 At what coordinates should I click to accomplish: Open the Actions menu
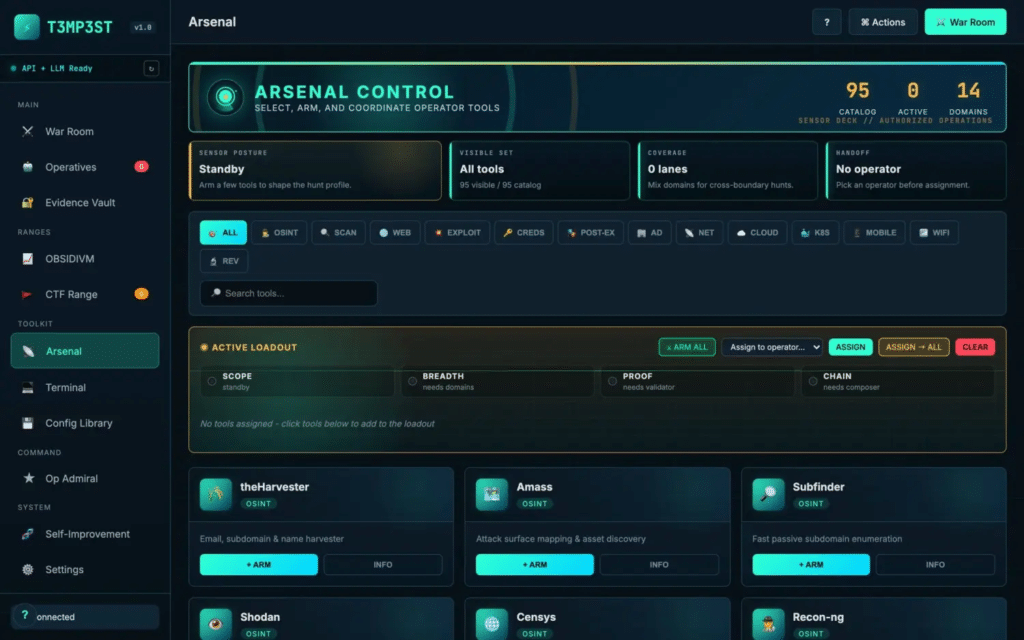(x=883, y=22)
